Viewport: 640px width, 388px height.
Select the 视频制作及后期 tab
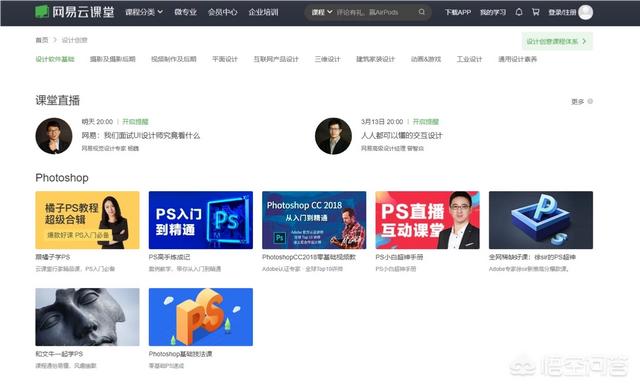pyautogui.click(x=173, y=59)
